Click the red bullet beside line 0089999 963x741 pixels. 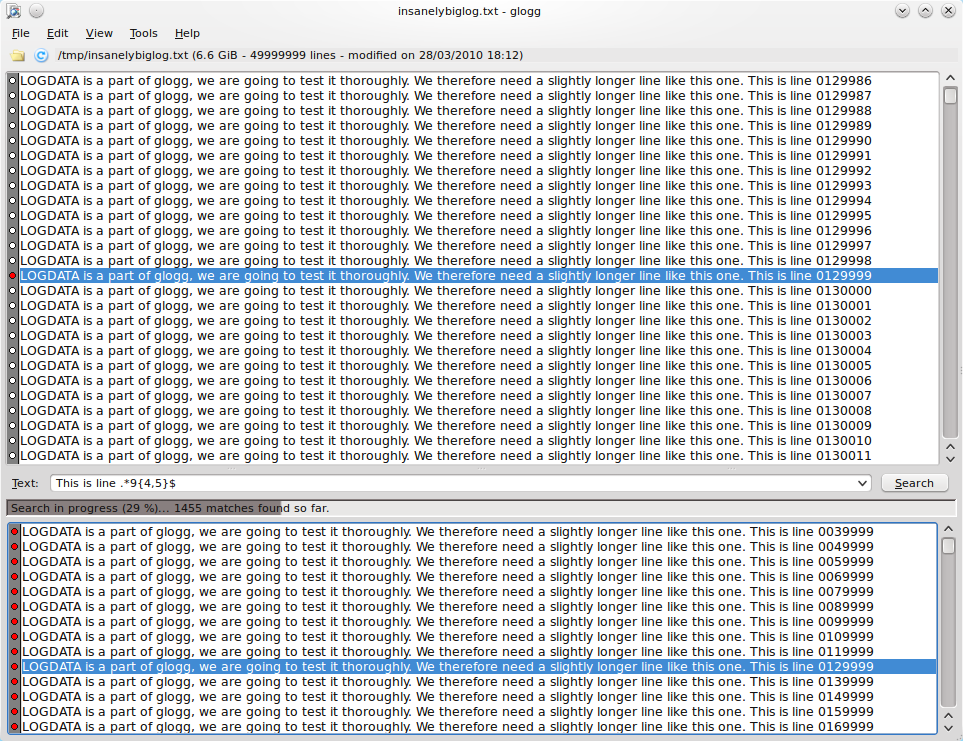(15, 607)
